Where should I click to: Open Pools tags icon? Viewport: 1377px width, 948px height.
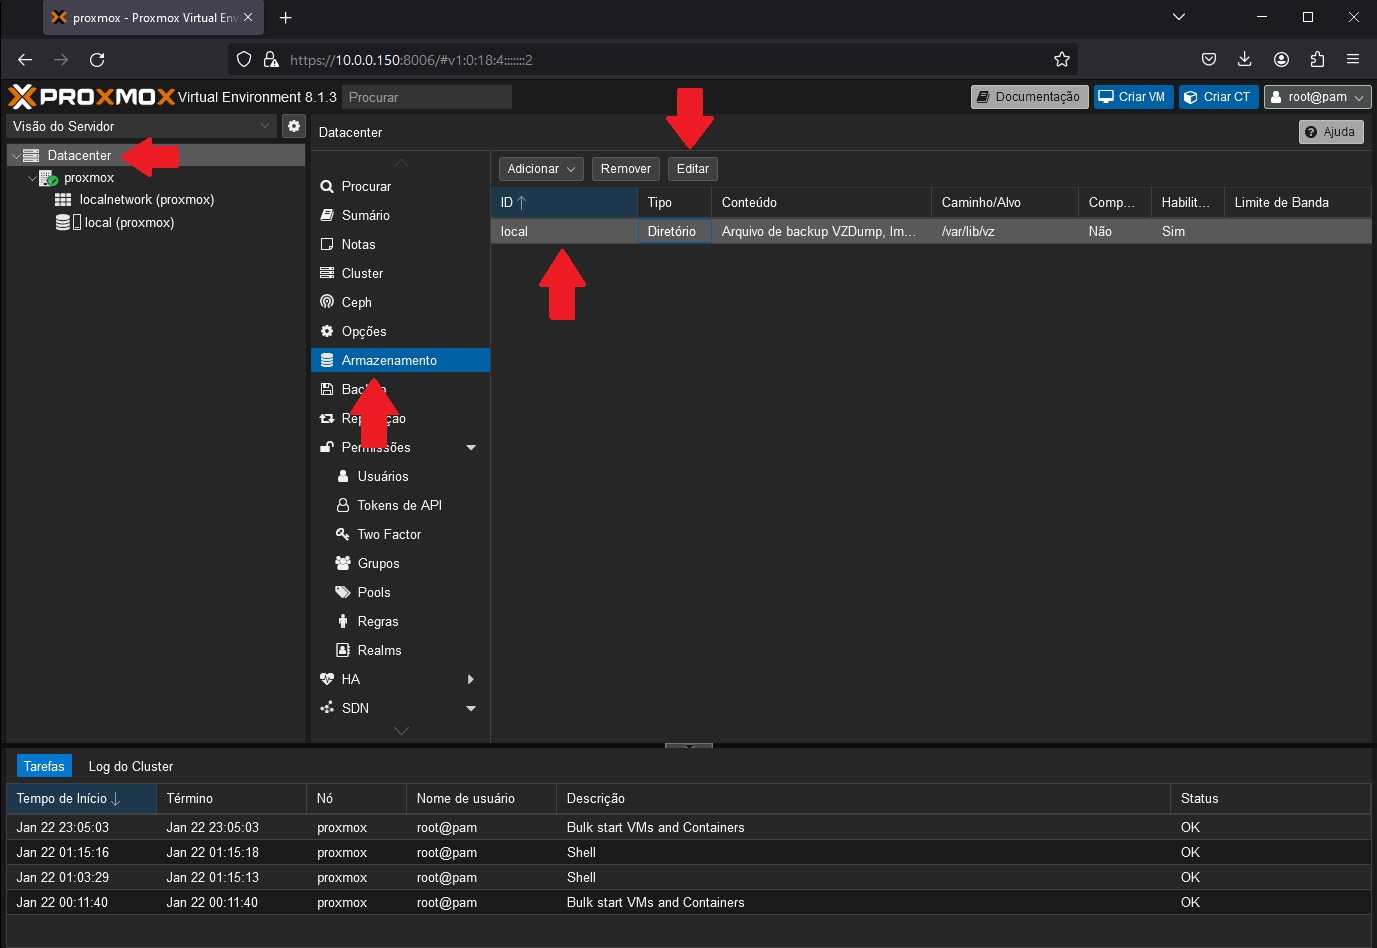(x=343, y=592)
